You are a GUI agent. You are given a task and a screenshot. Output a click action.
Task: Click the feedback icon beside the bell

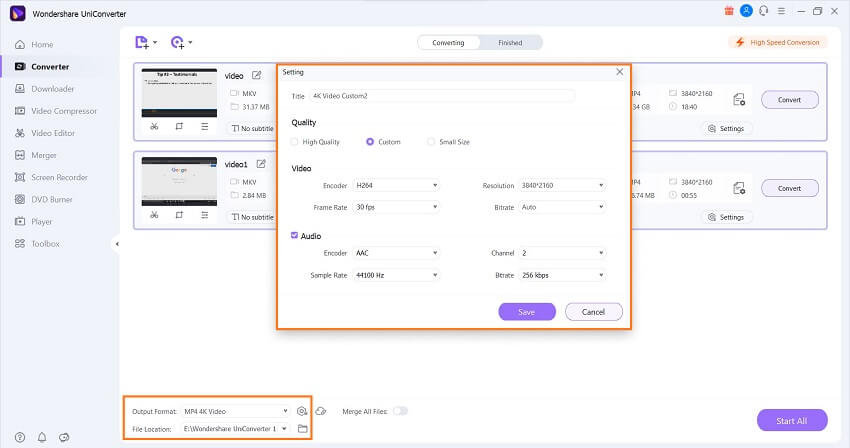coord(64,437)
